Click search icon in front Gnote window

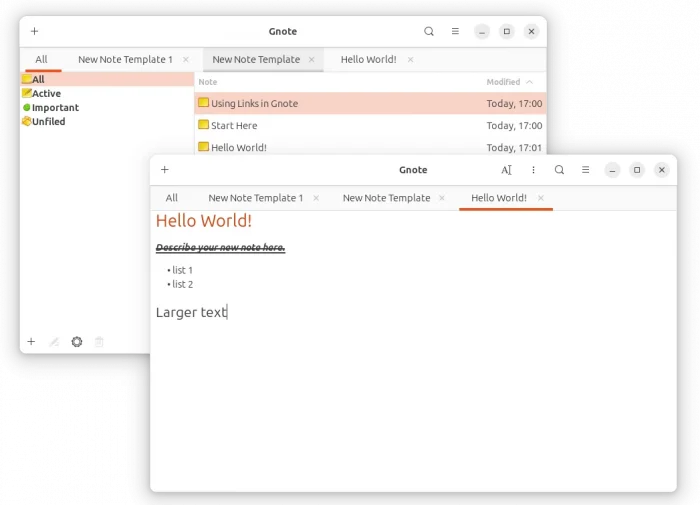pyautogui.click(x=560, y=170)
